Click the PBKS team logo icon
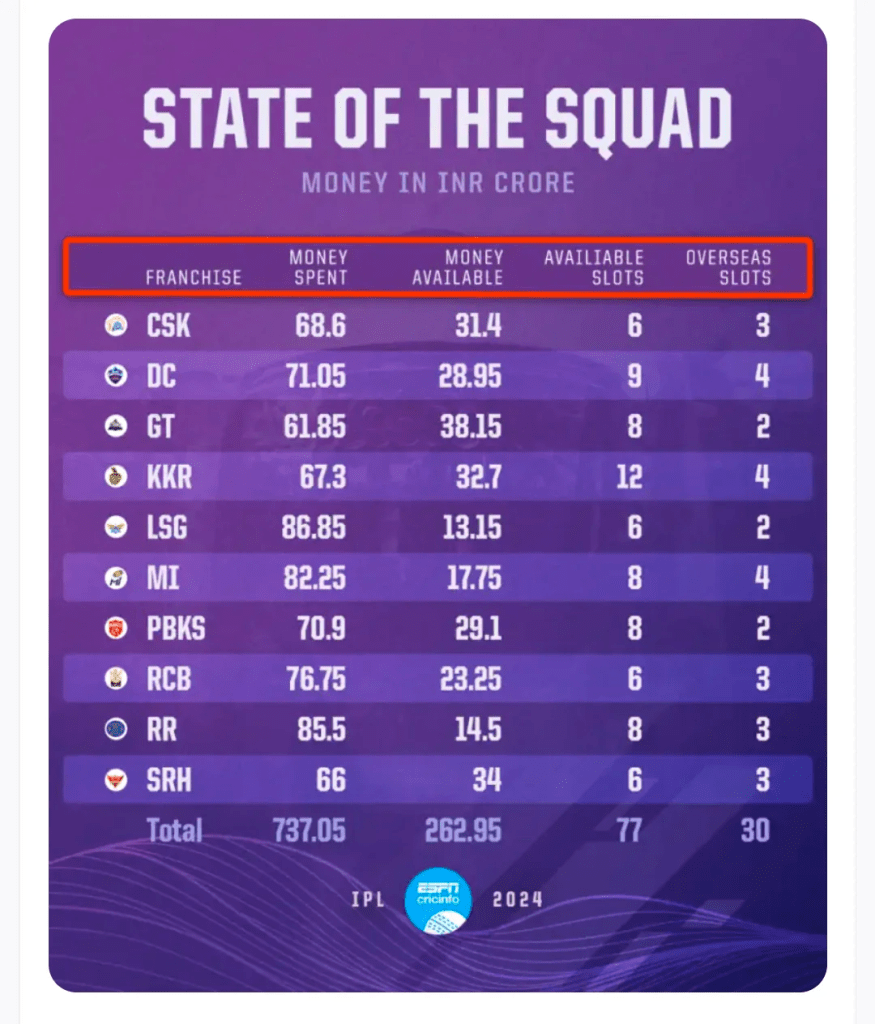 (x=116, y=629)
